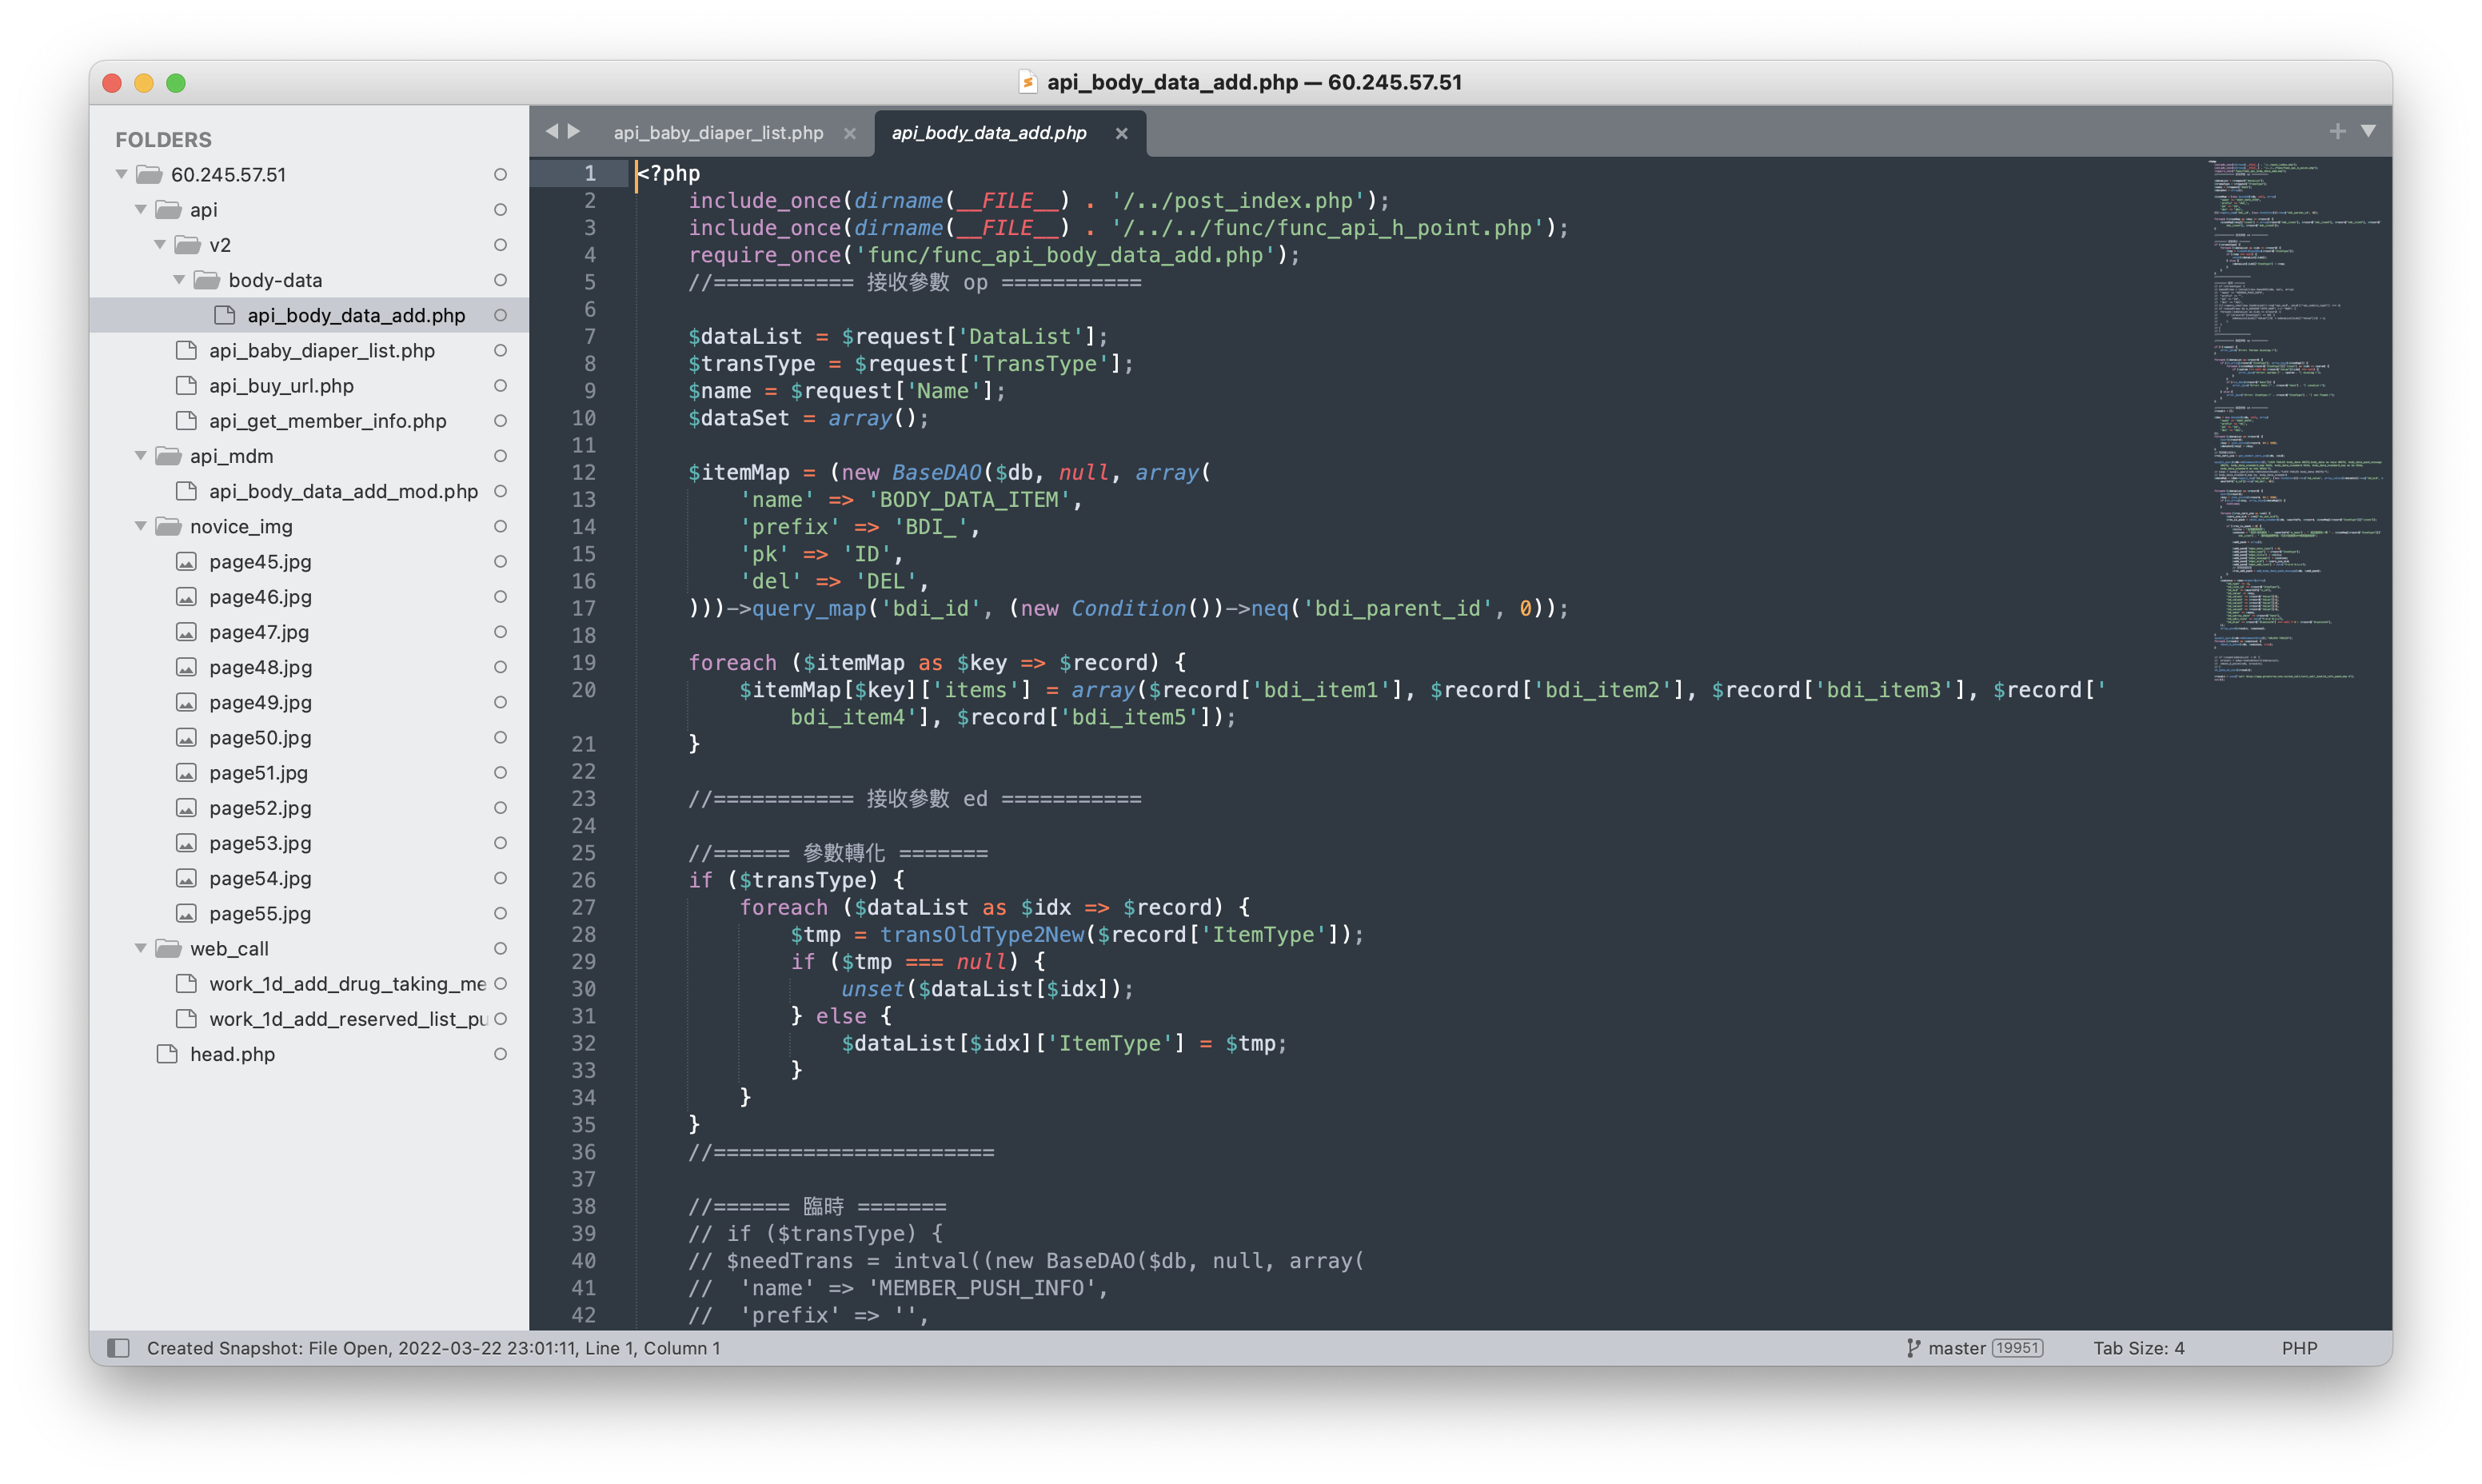Close the api_baby_diaper_list.php tab
Viewport: 2482px width, 1484px height.
point(850,133)
